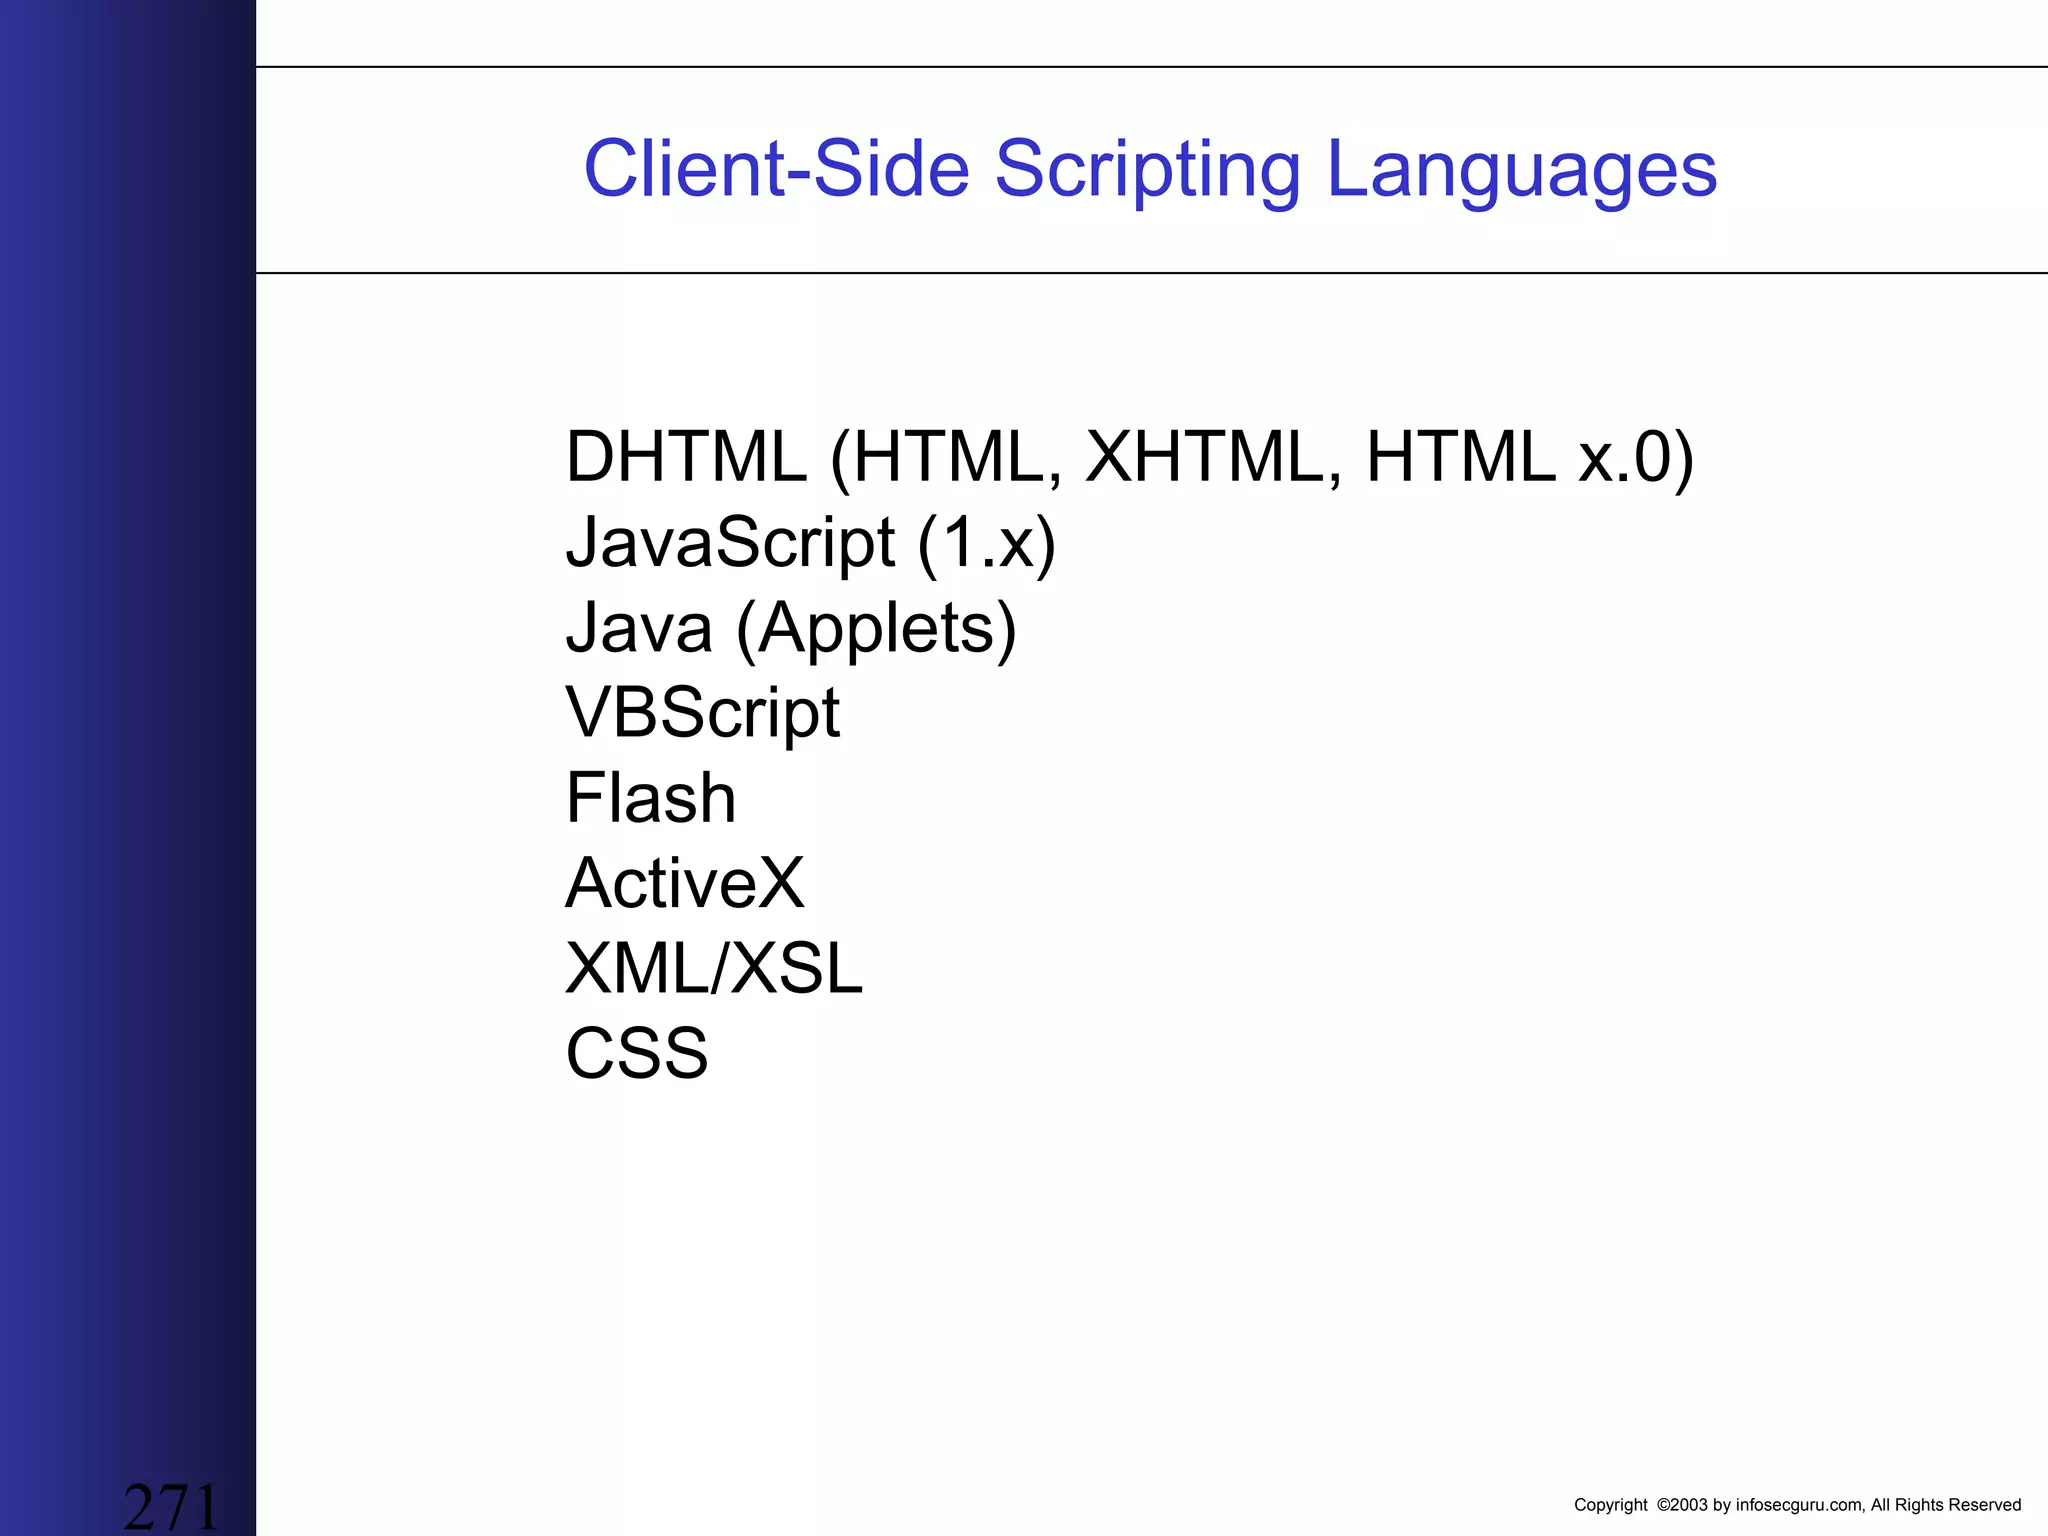
Task: Click the slide title 'Client-Side Scripting Languages'
Action: (1150, 170)
